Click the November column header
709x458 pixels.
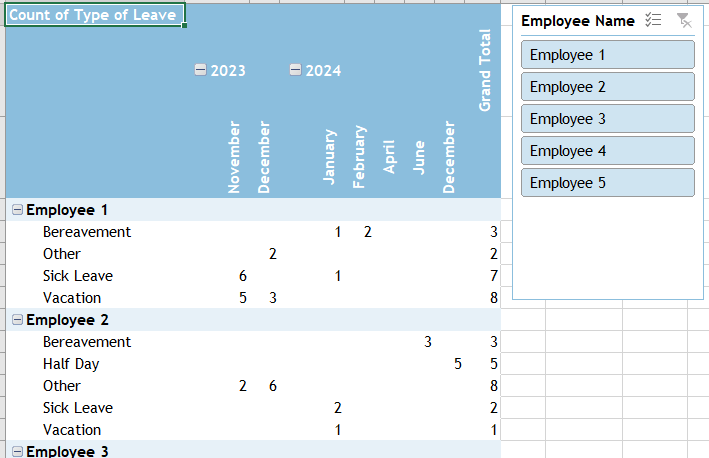point(234,157)
